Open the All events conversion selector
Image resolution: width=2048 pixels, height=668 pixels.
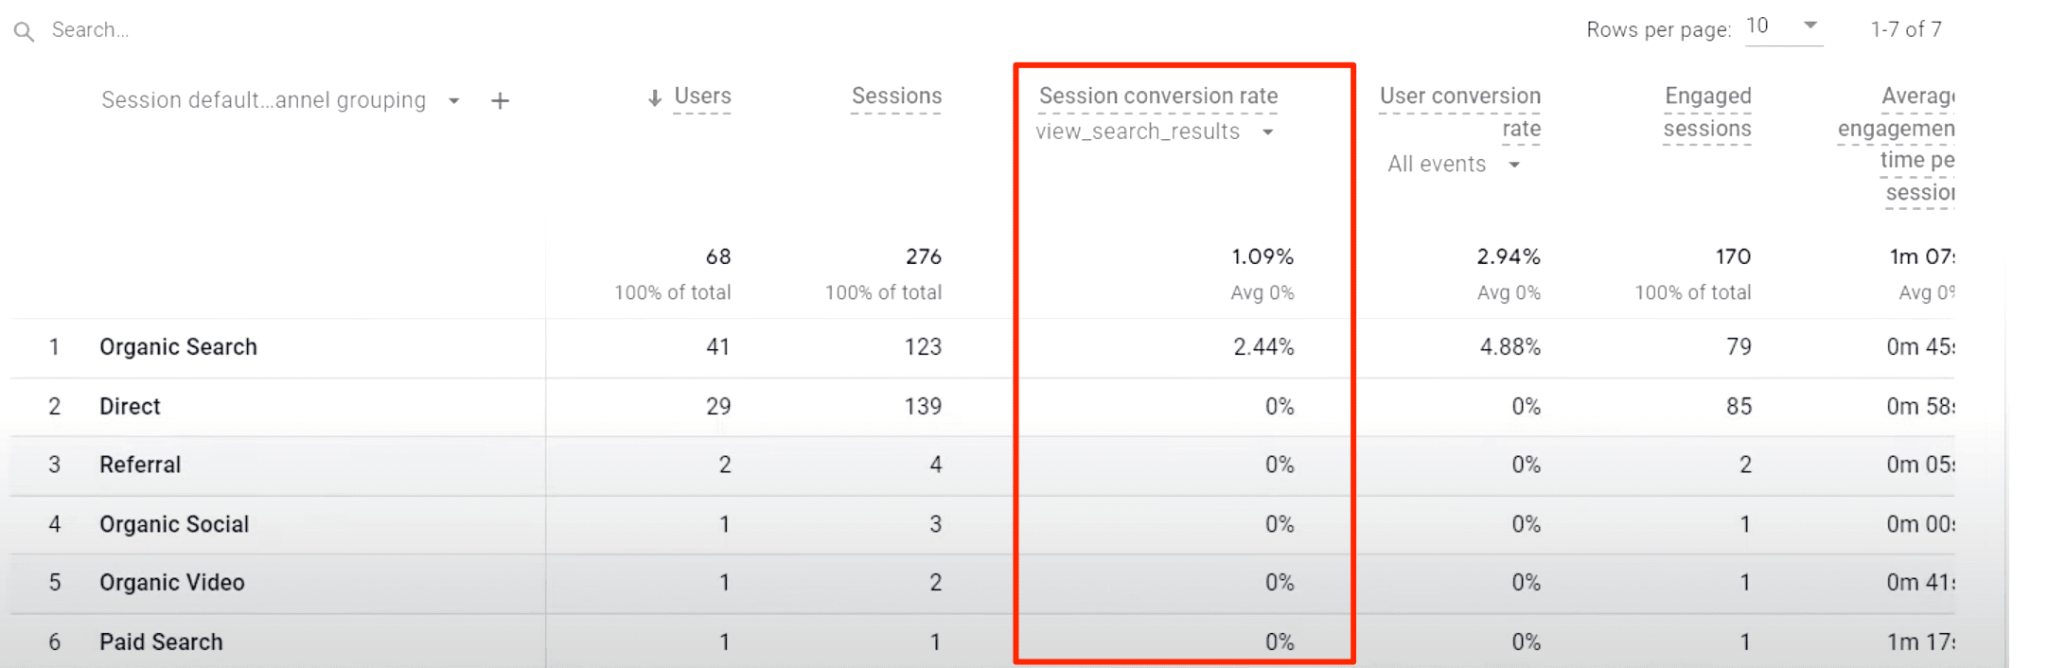(1435, 163)
